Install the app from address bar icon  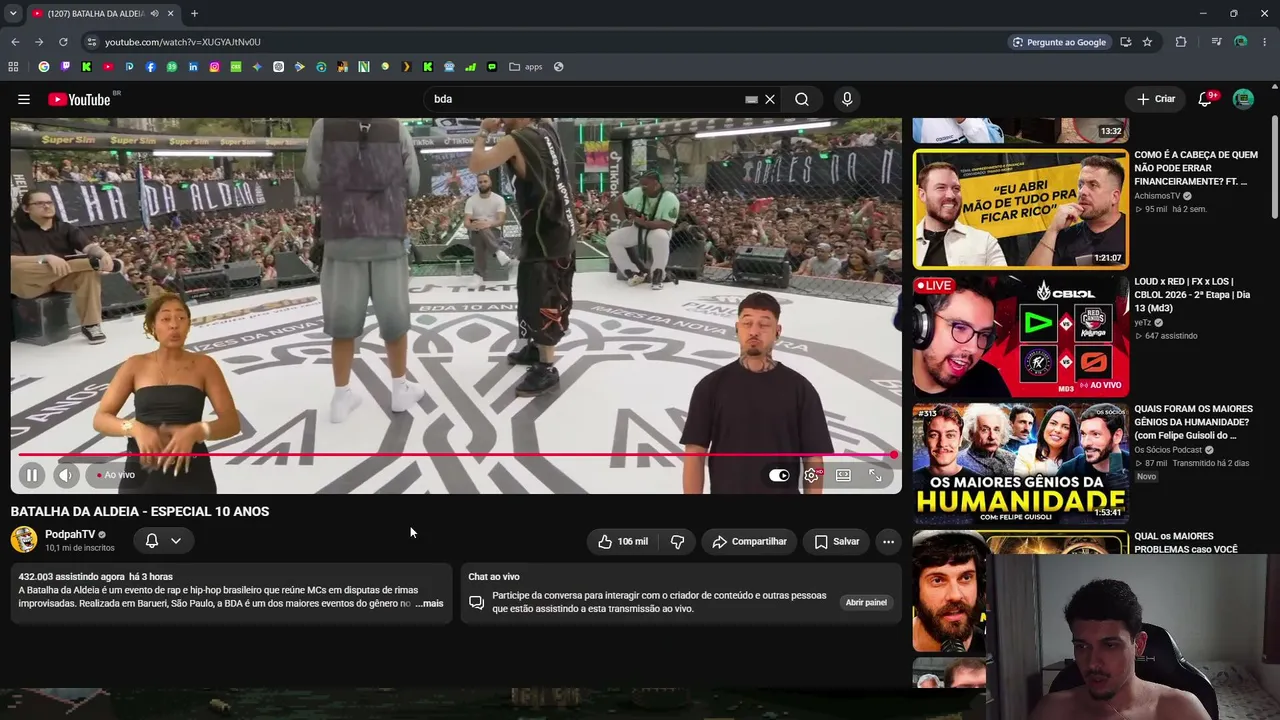(1126, 42)
